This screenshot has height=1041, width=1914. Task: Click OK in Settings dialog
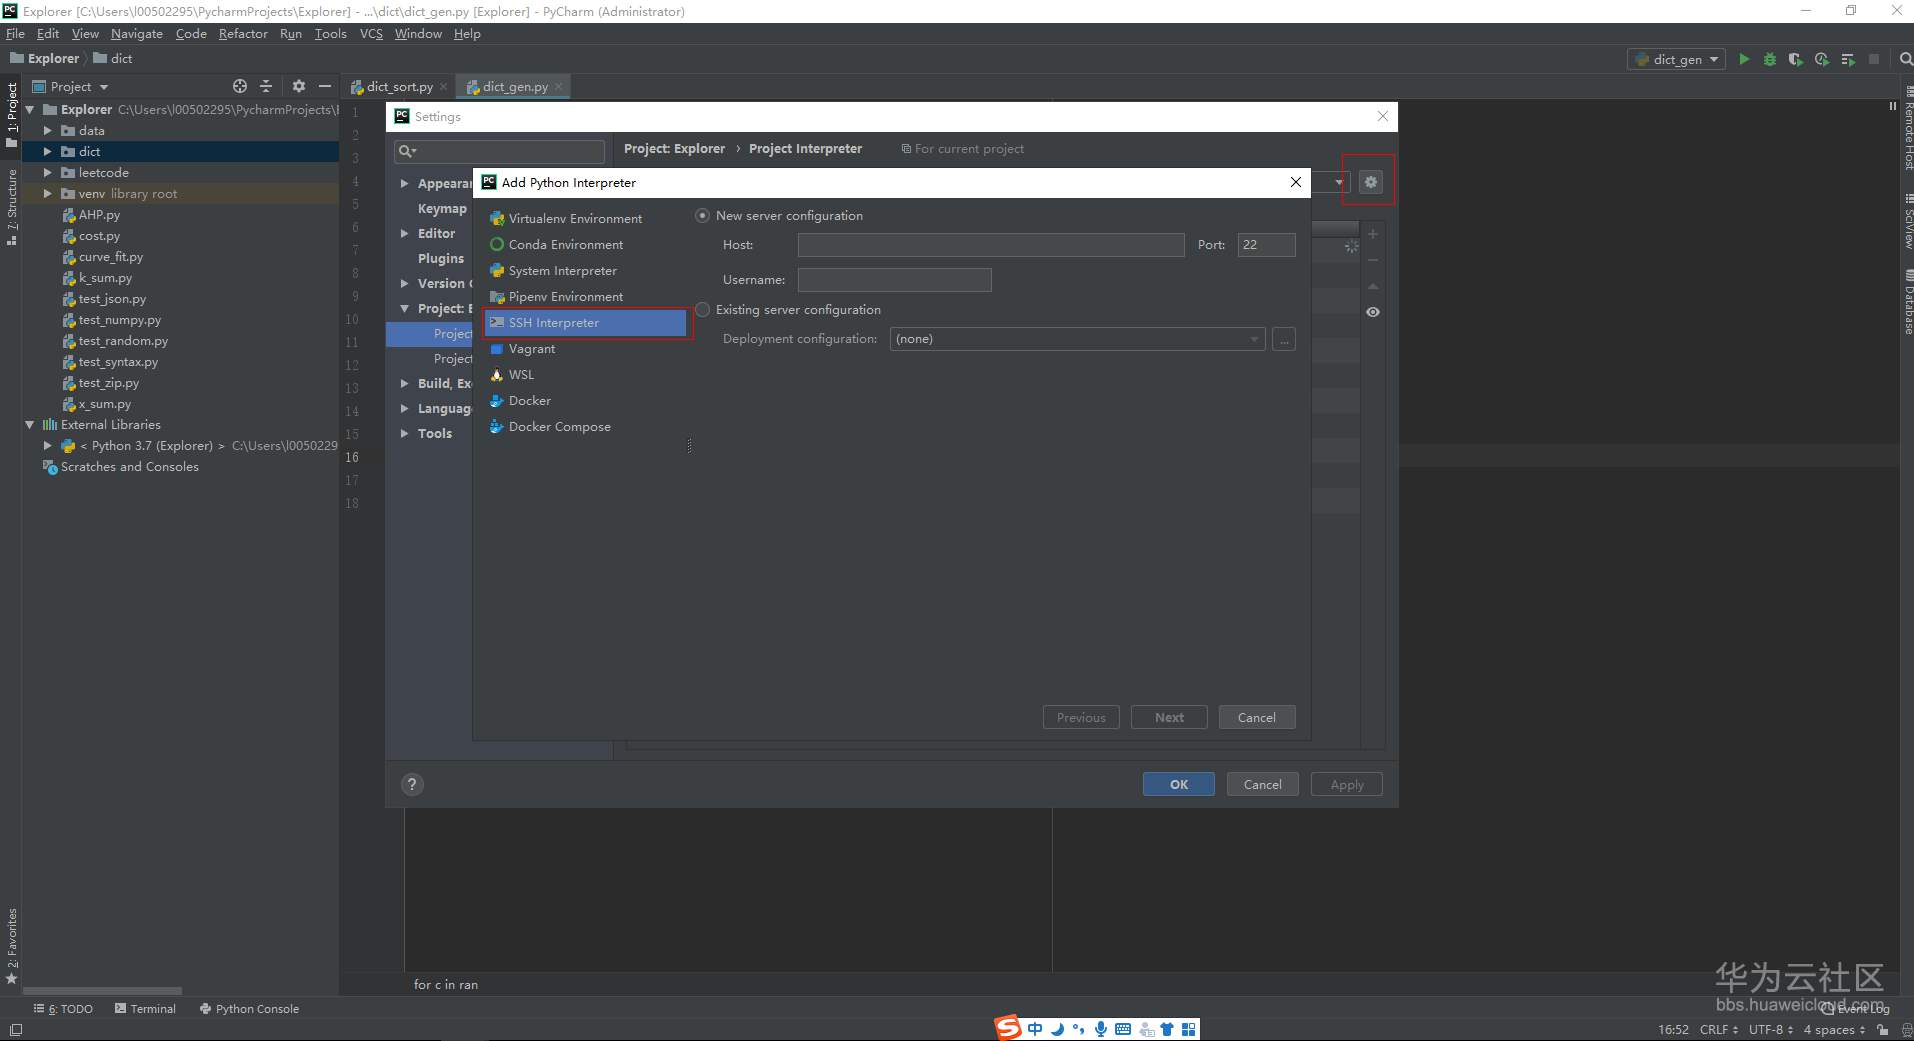tap(1179, 784)
